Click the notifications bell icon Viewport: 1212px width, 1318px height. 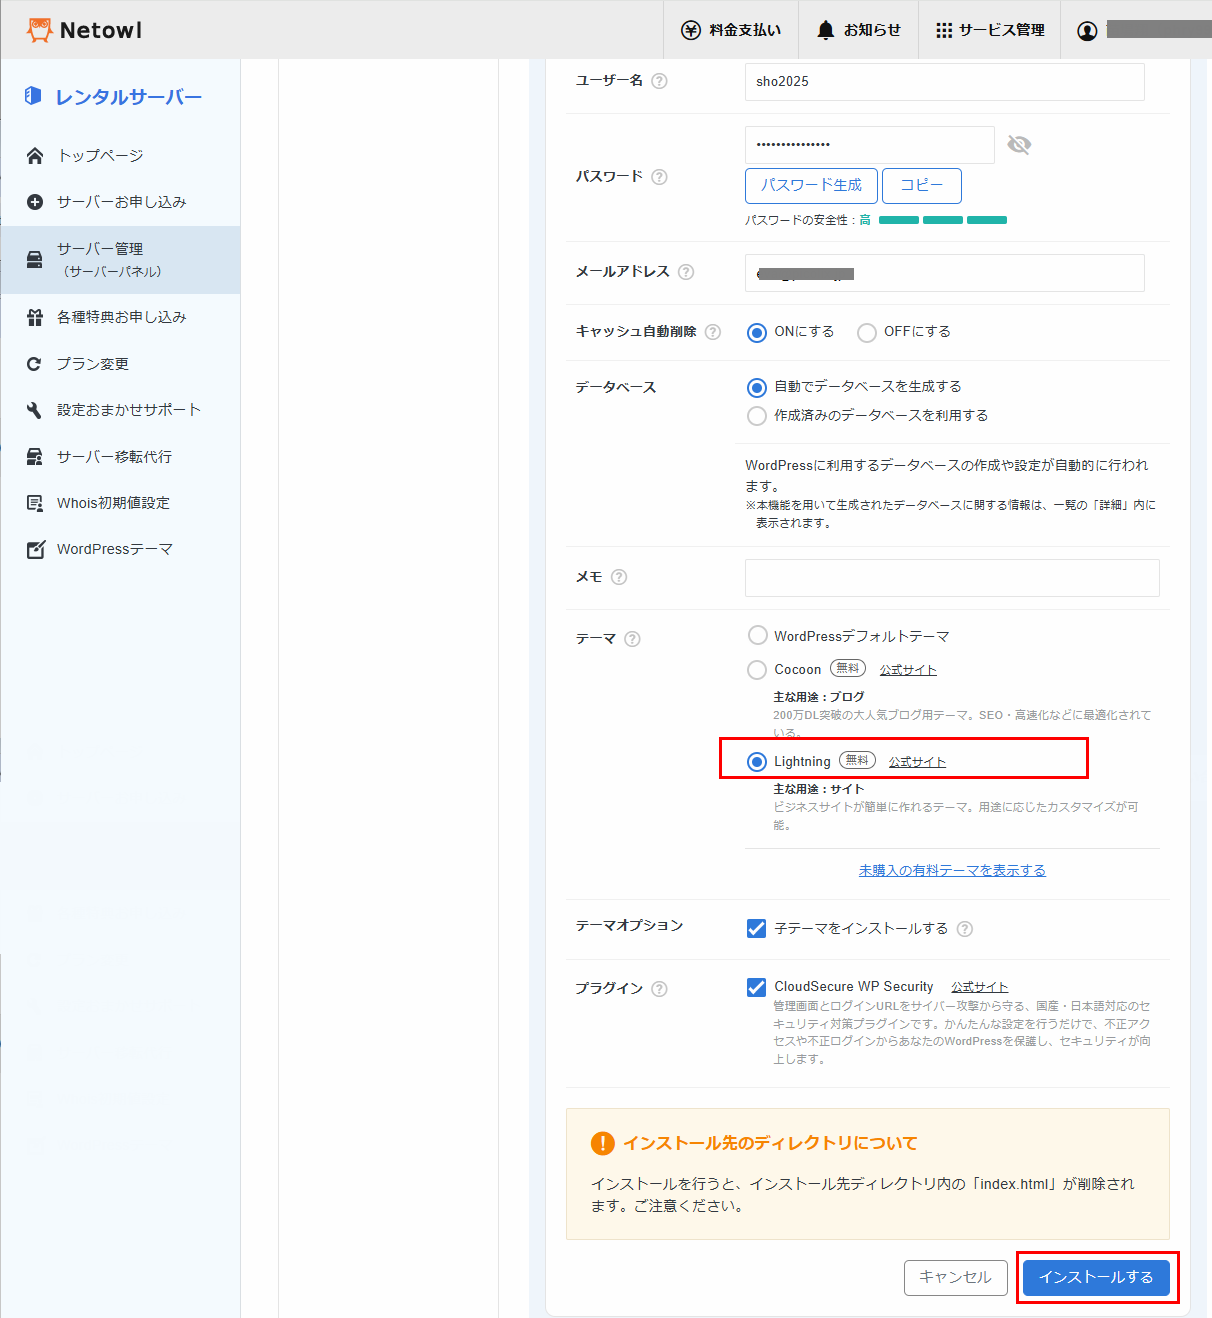coord(826,30)
